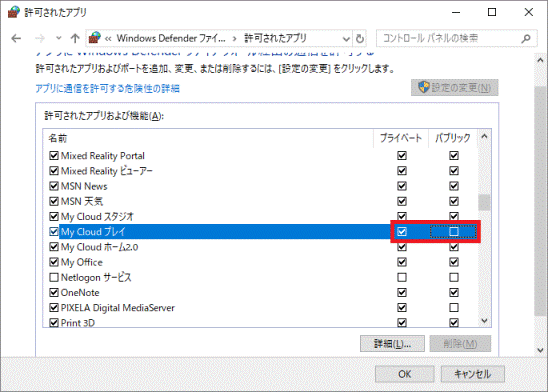Viewport: 548px width, 392px height.
Task: Toggle MSN News private checkbox
Action: (x=402, y=186)
